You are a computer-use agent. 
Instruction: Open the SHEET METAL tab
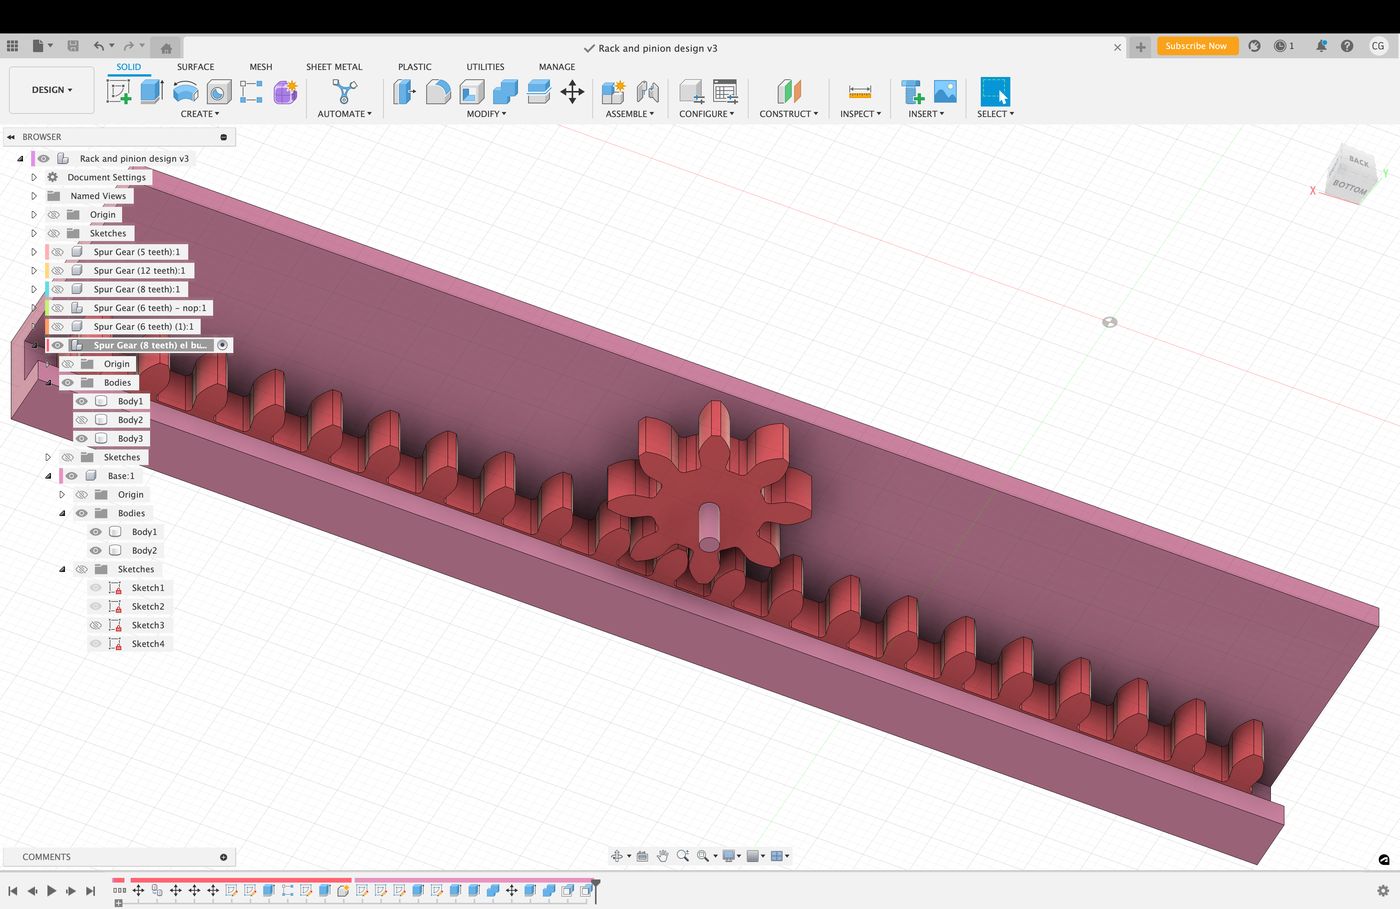click(334, 67)
